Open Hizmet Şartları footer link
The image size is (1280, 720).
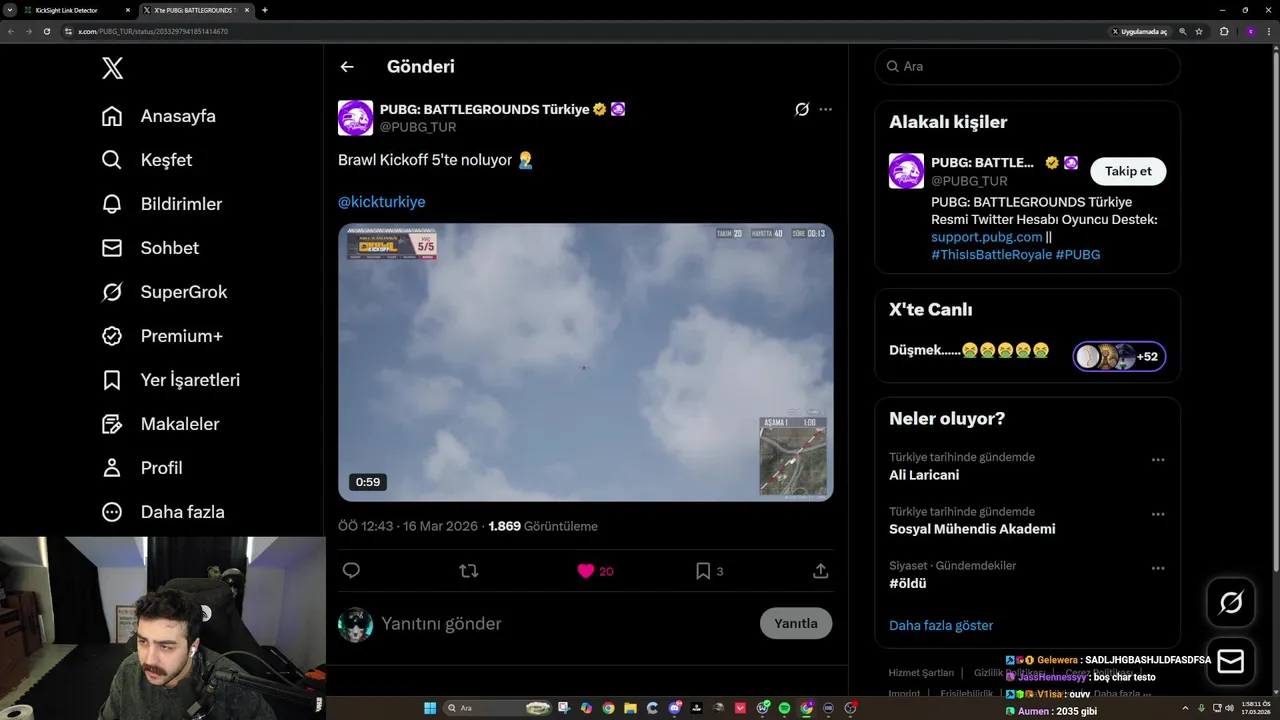pyautogui.click(x=921, y=673)
